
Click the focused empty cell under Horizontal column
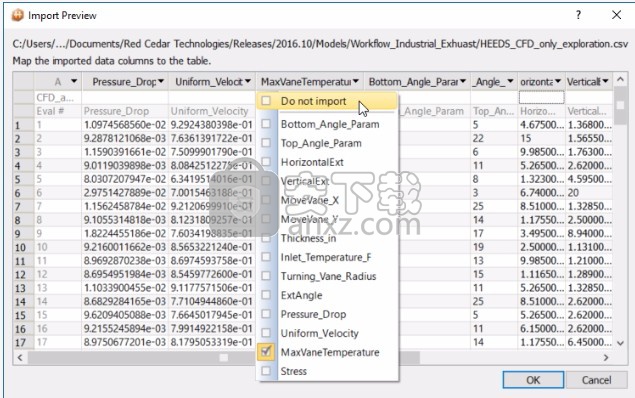tap(541, 97)
